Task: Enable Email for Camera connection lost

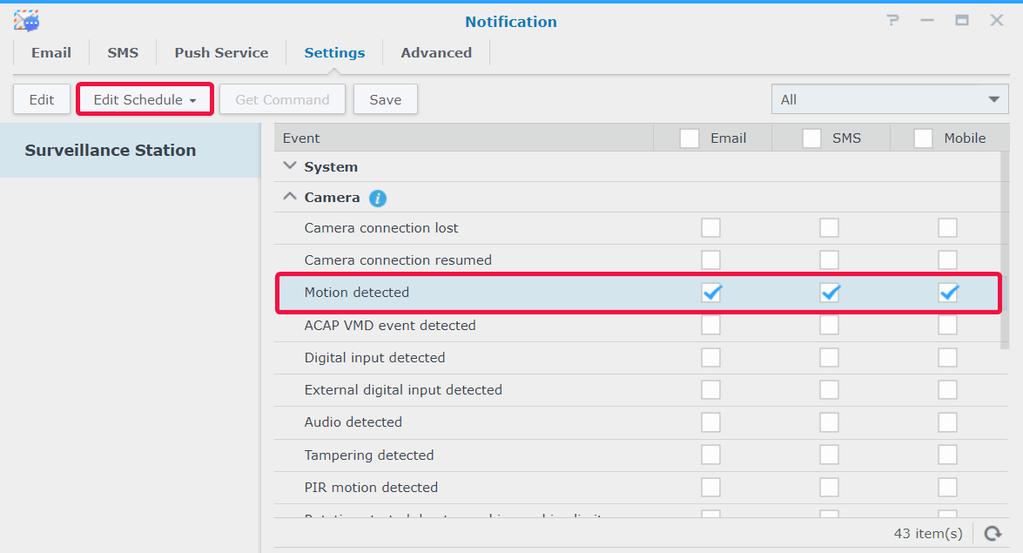Action: (x=711, y=228)
